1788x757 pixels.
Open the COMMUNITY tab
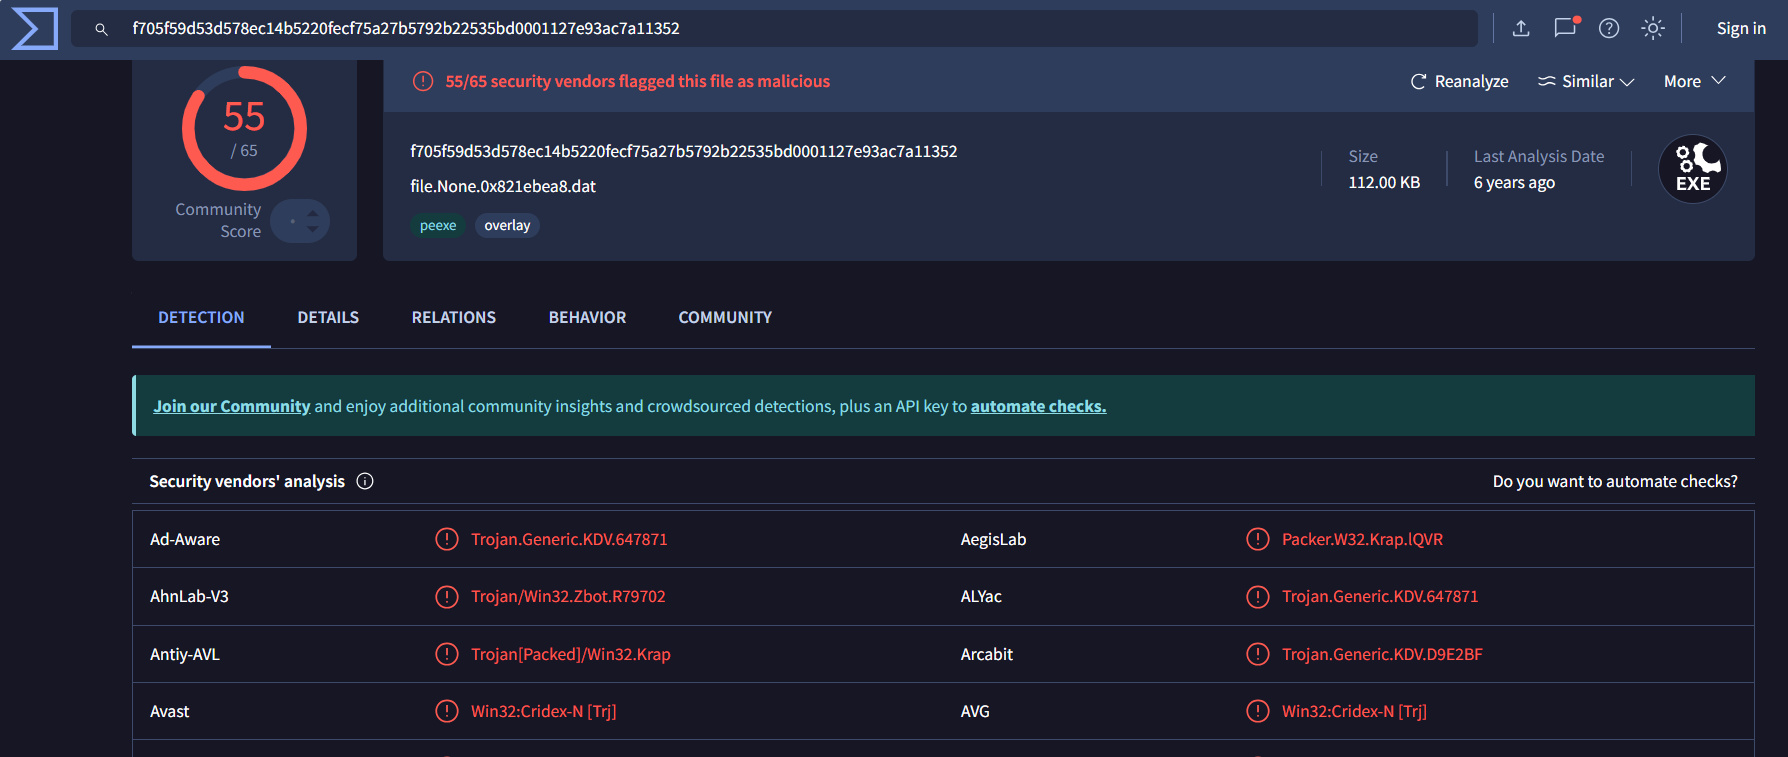click(x=725, y=317)
